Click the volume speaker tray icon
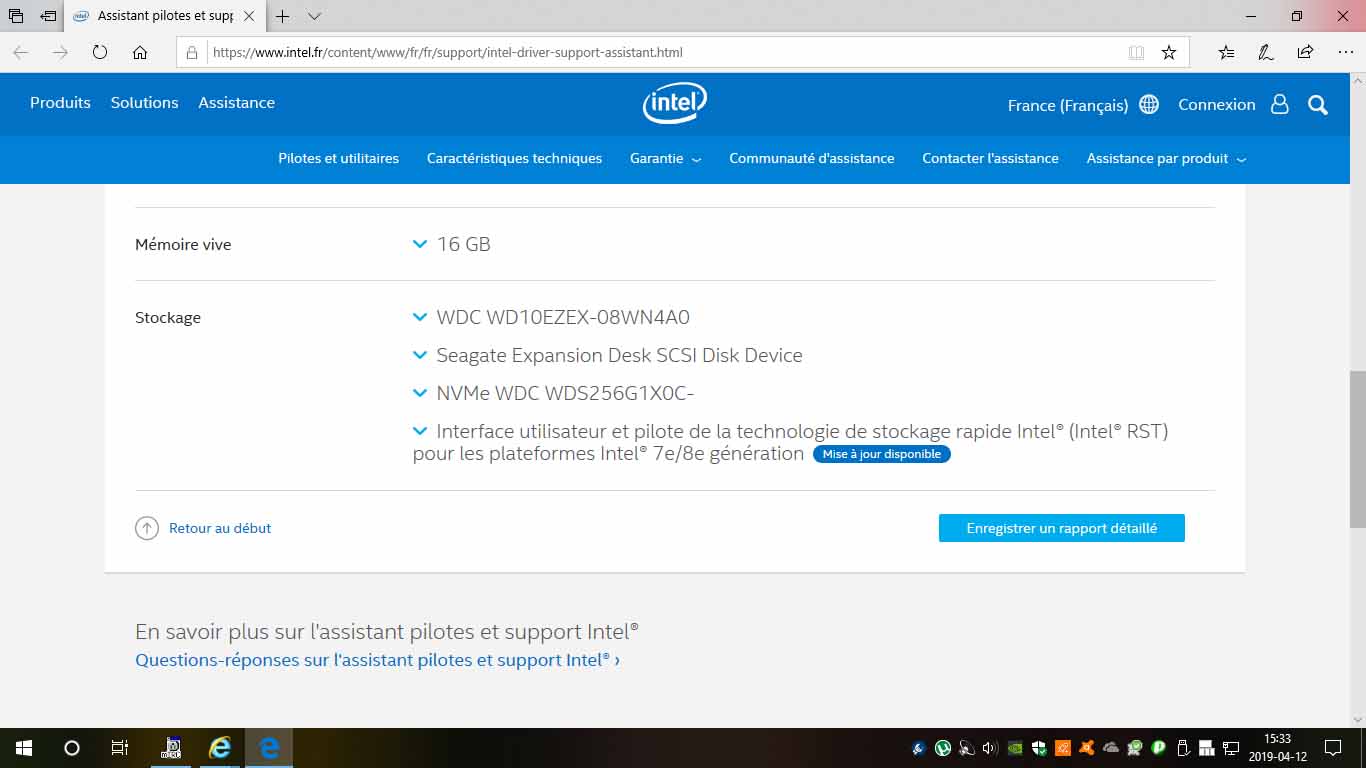The height and width of the screenshot is (768, 1366). [x=990, y=747]
